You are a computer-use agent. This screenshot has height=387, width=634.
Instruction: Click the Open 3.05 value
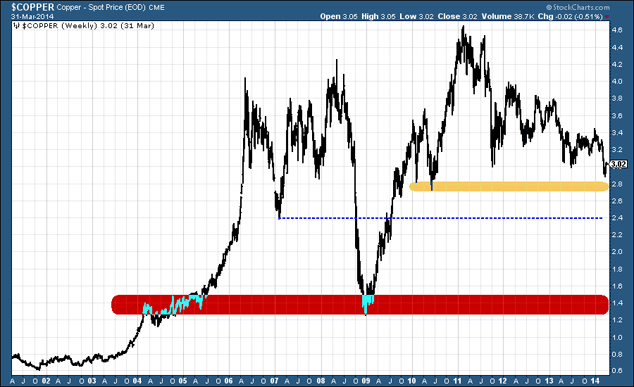click(x=339, y=17)
